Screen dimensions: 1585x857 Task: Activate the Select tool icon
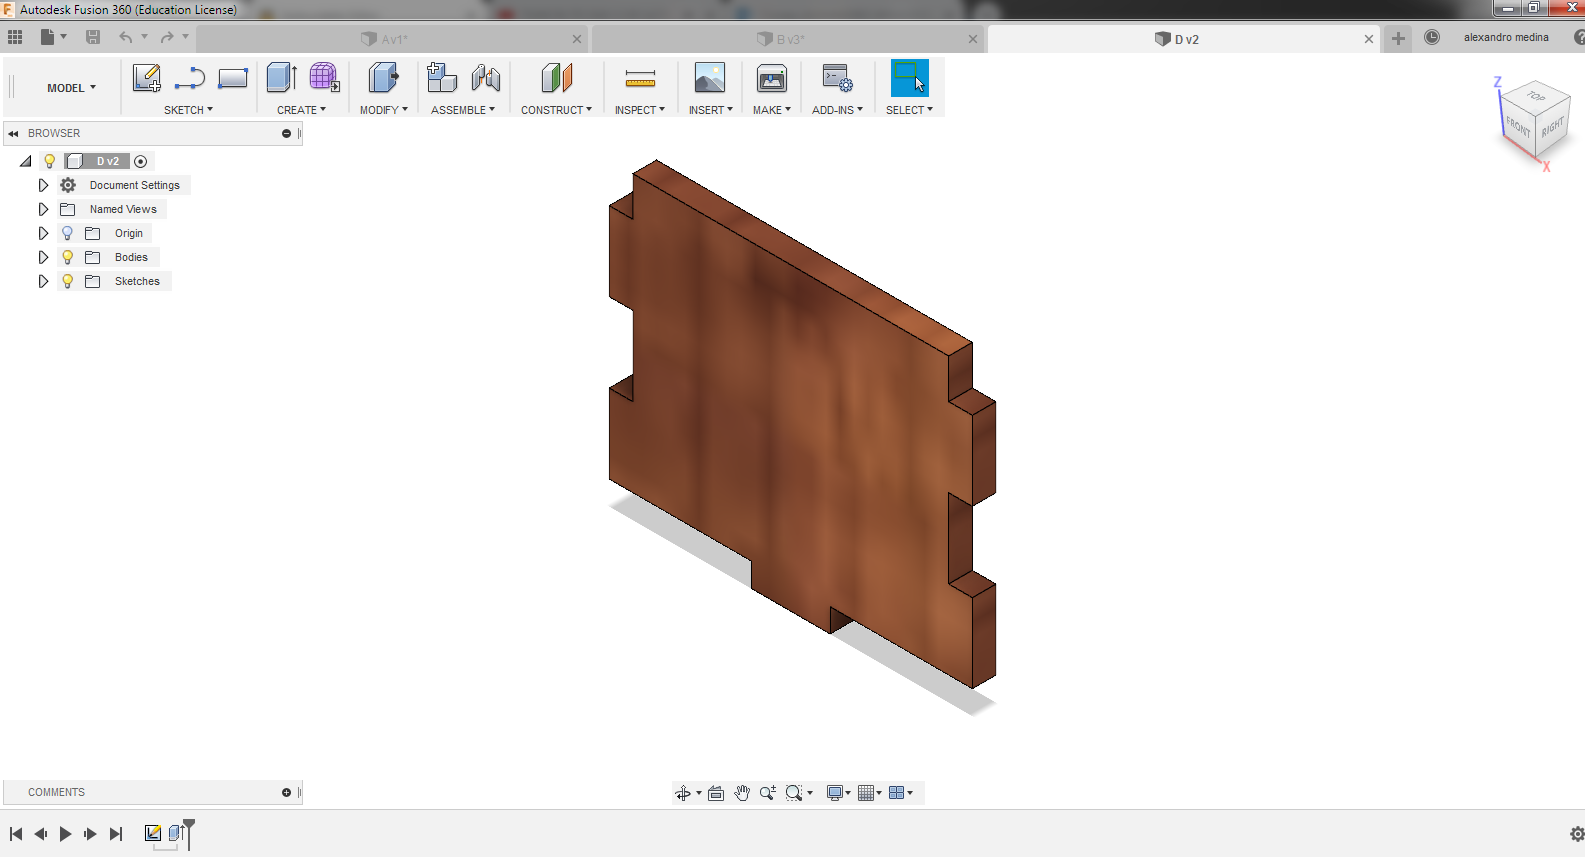coord(909,78)
